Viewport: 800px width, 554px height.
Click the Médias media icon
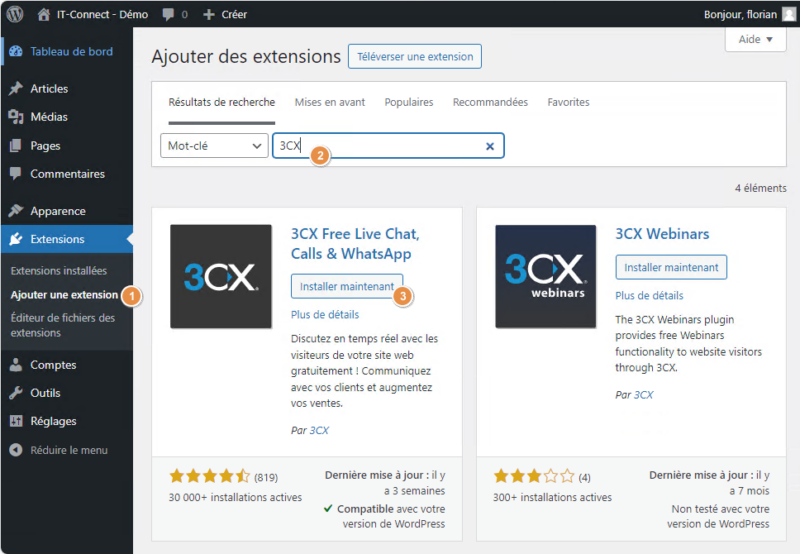point(16,117)
